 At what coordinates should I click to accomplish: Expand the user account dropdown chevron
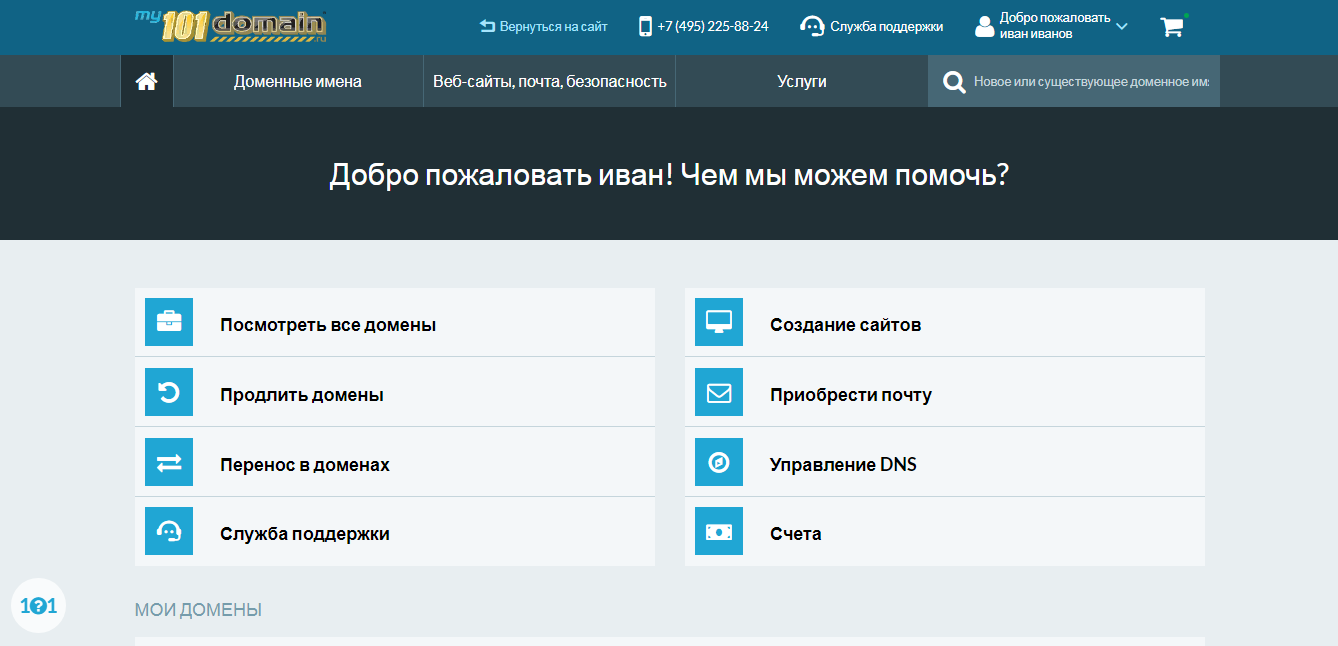(1121, 27)
